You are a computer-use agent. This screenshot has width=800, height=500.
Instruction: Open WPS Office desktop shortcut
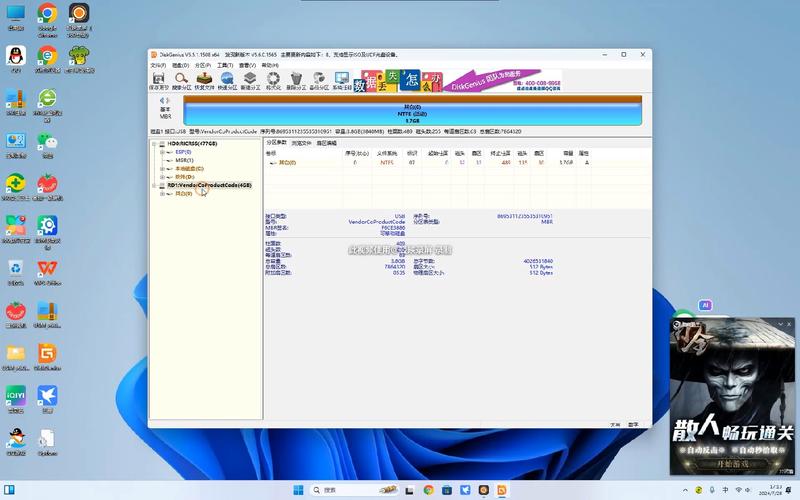pyautogui.click(x=47, y=272)
